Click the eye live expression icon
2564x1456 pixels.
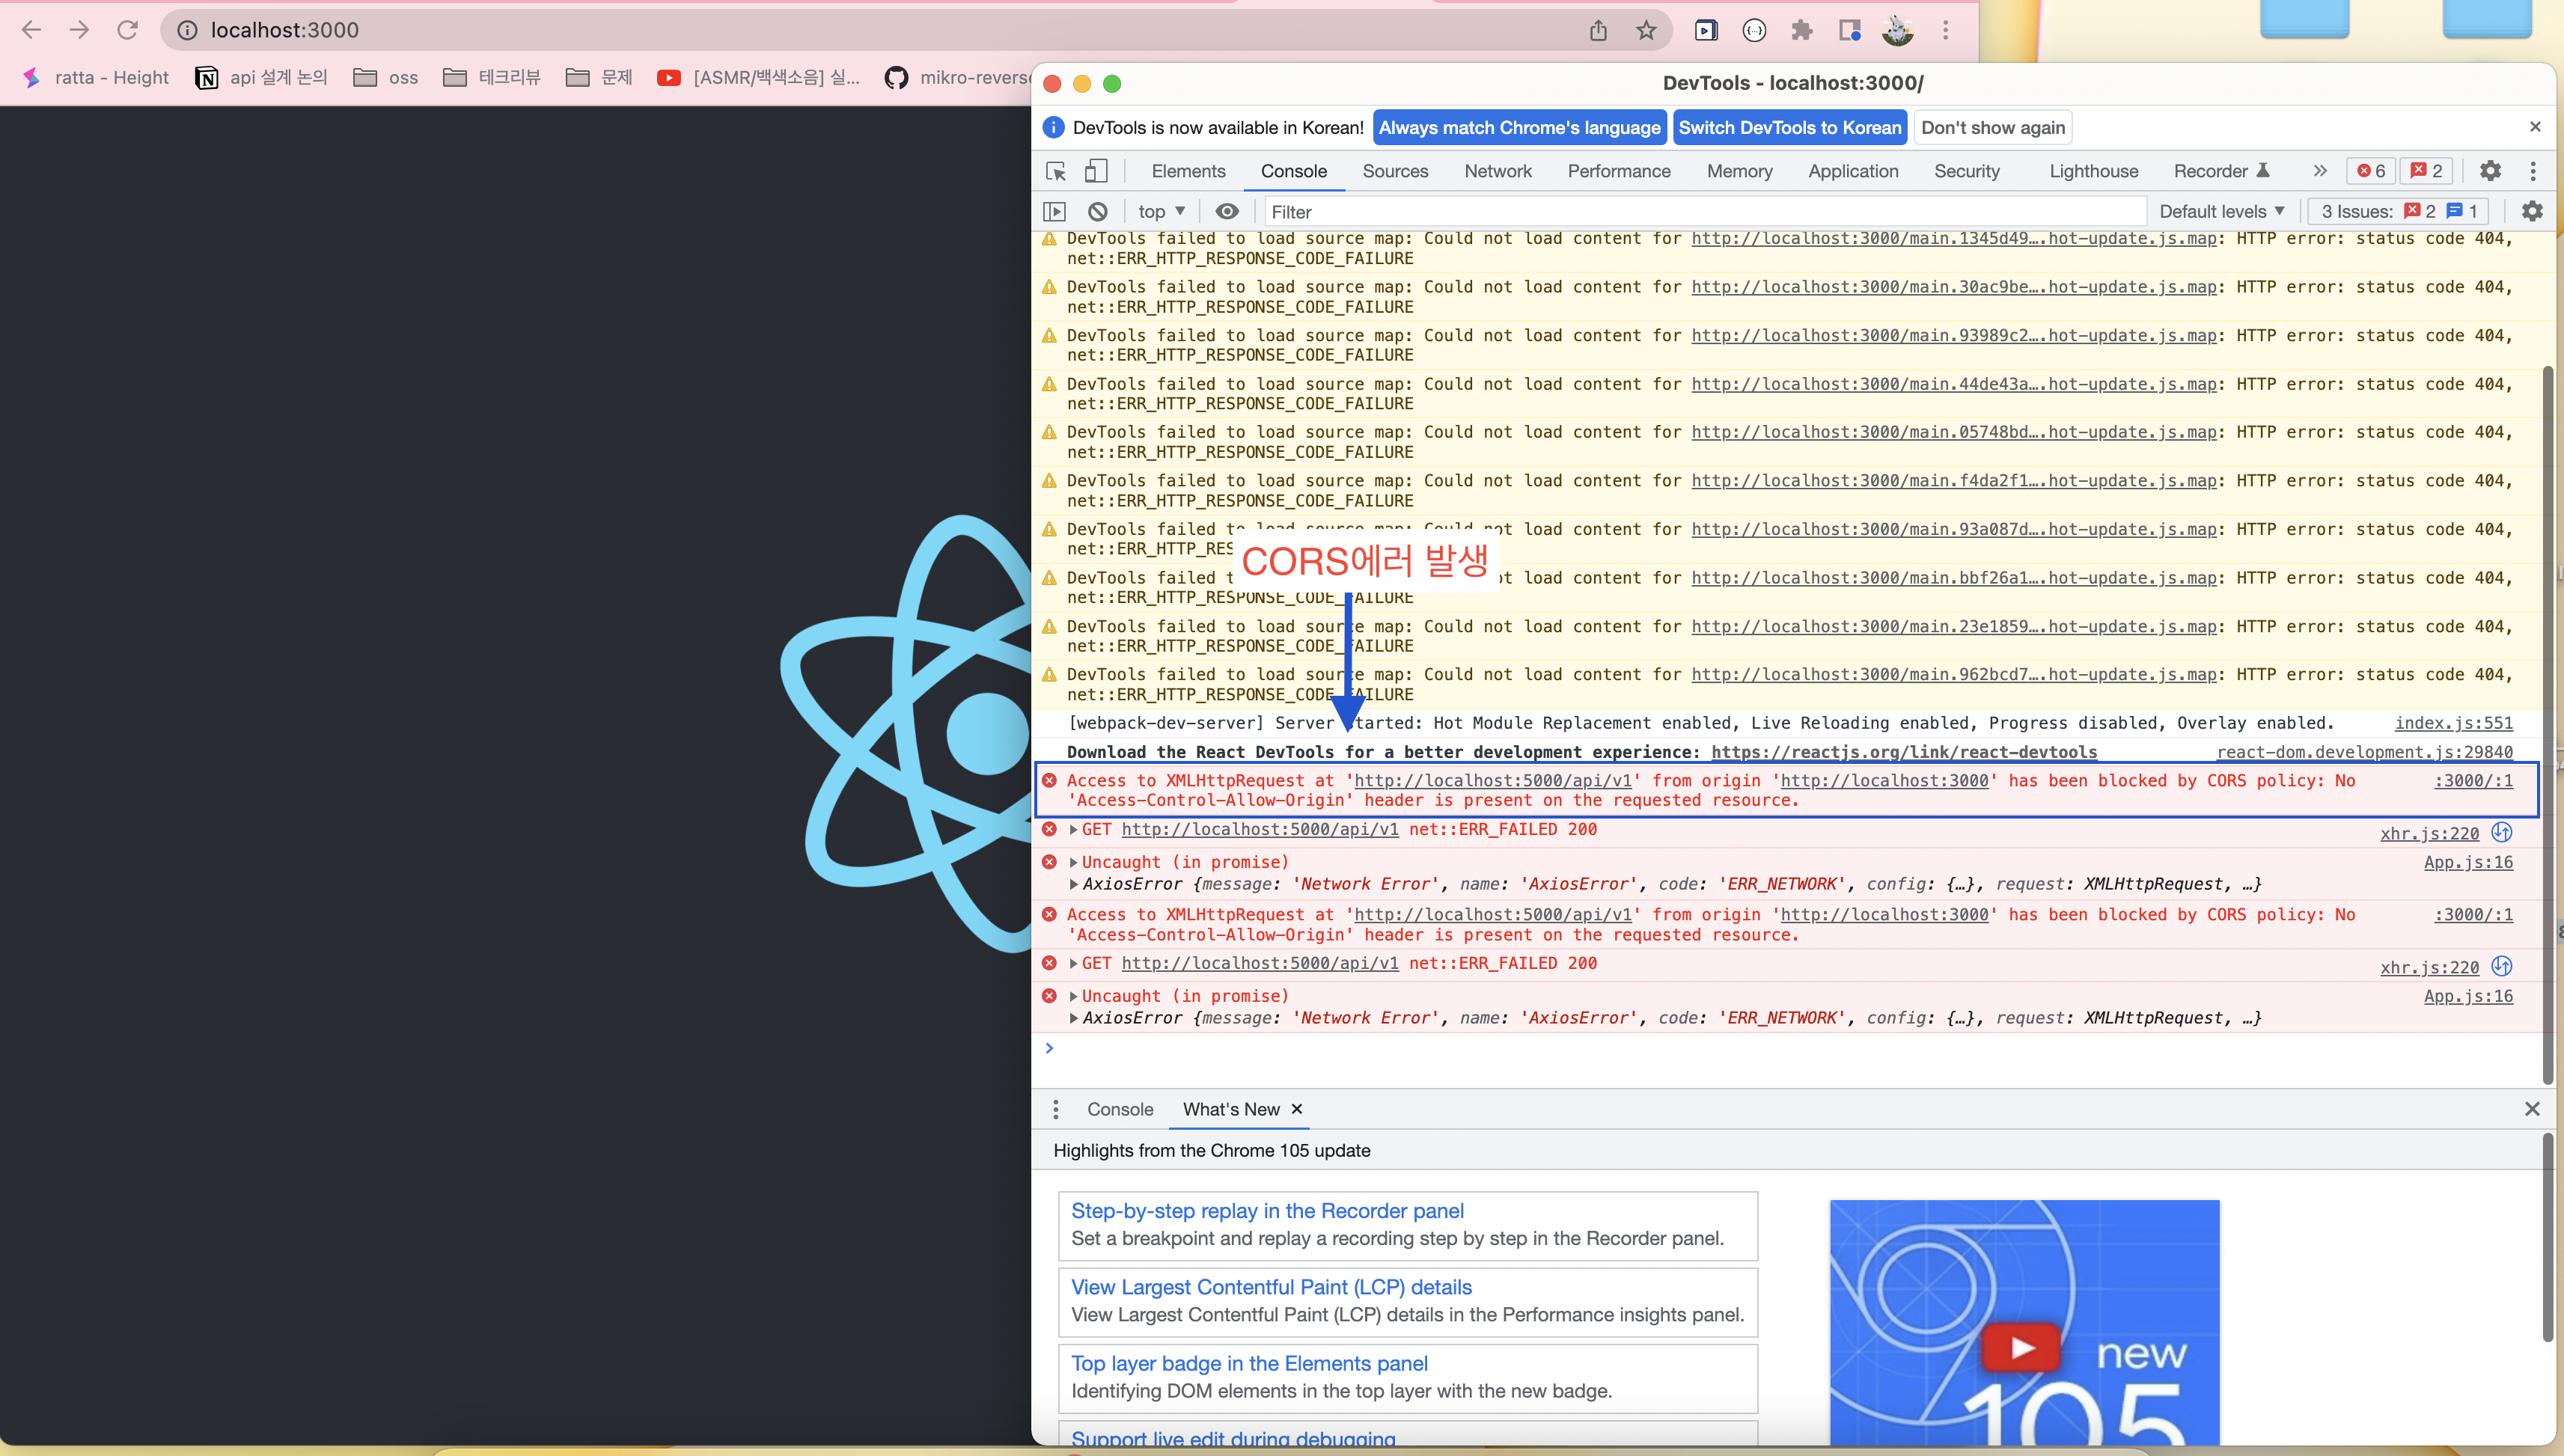point(1227,211)
